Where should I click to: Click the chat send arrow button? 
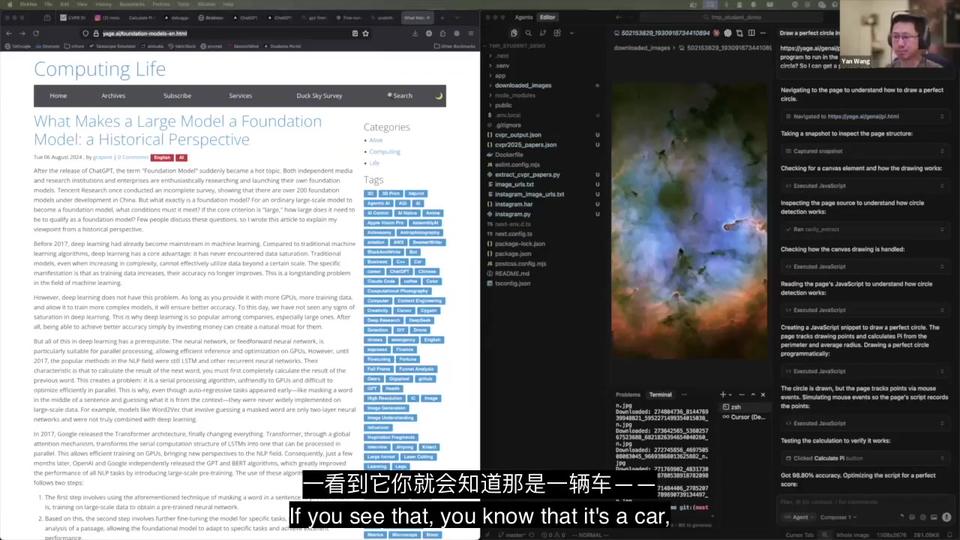click(946, 517)
